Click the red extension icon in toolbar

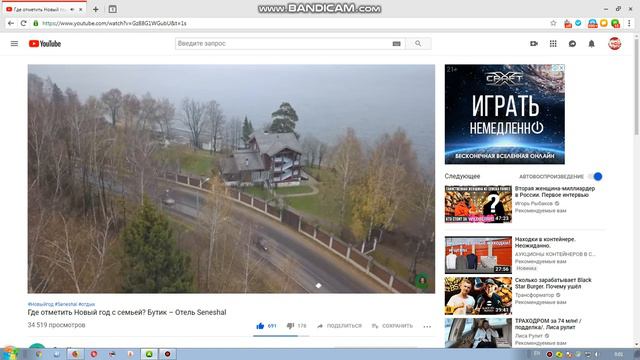pyautogui.click(x=568, y=24)
